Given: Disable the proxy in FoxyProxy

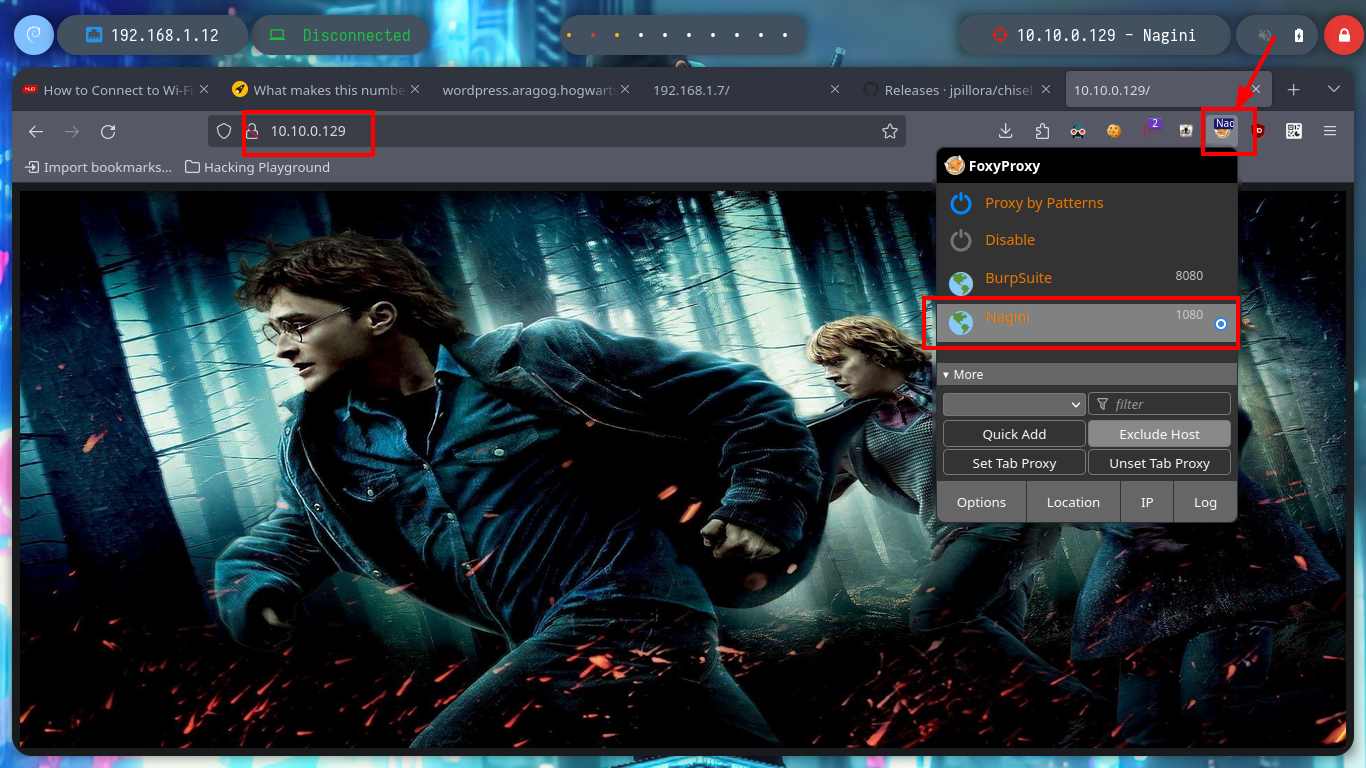Looking at the screenshot, I should click(x=1009, y=240).
